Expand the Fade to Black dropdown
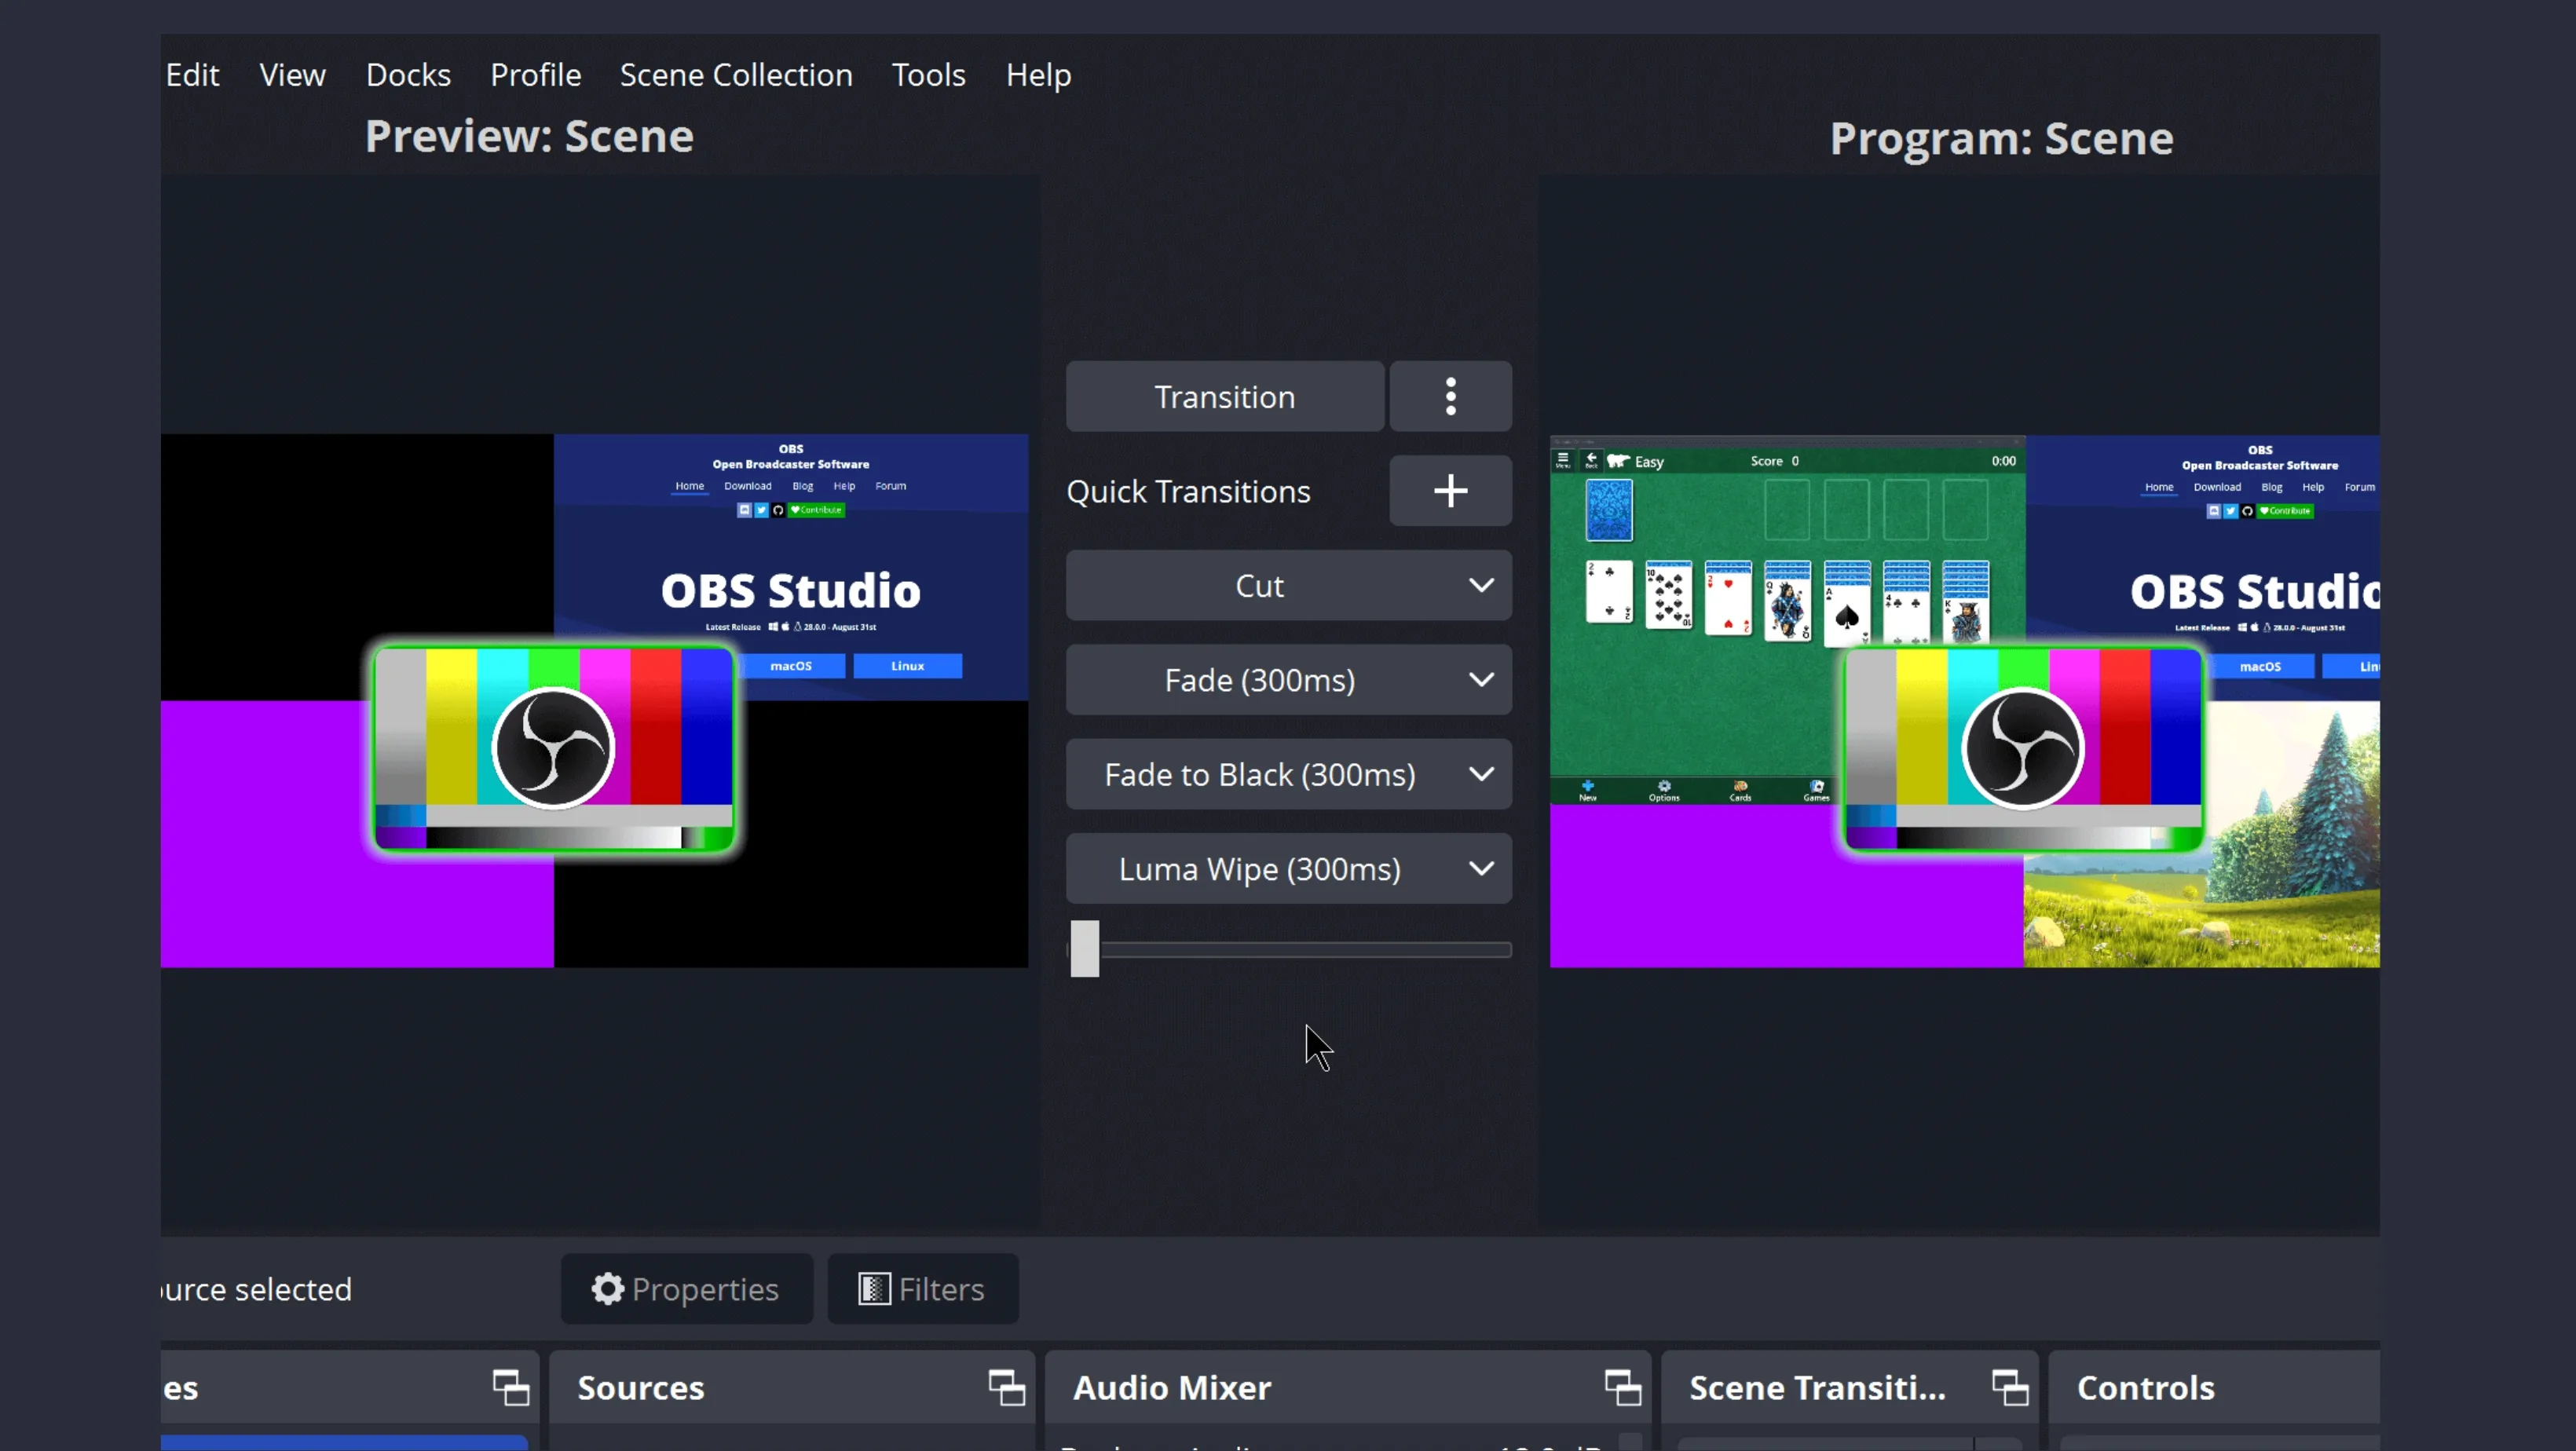The height and width of the screenshot is (1451, 2576). click(1482, 774)
